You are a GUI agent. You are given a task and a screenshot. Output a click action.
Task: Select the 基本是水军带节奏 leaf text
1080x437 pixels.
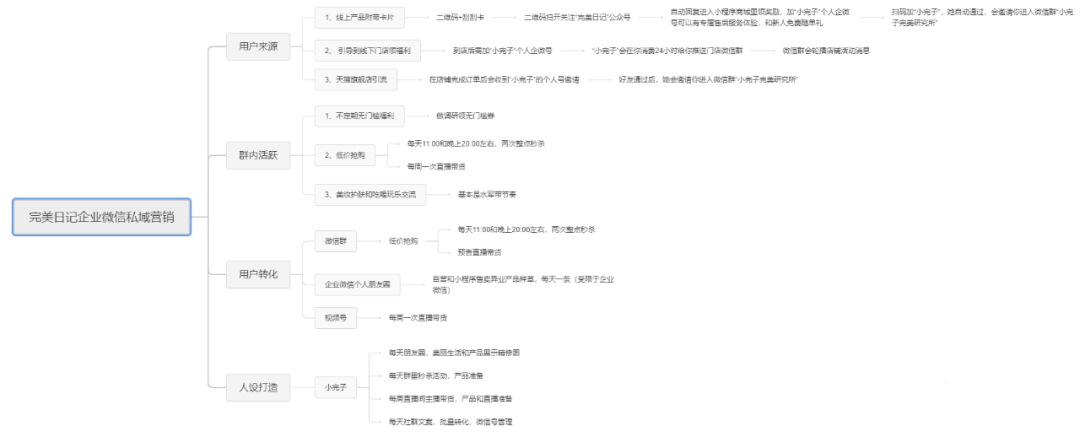(486, 193)
